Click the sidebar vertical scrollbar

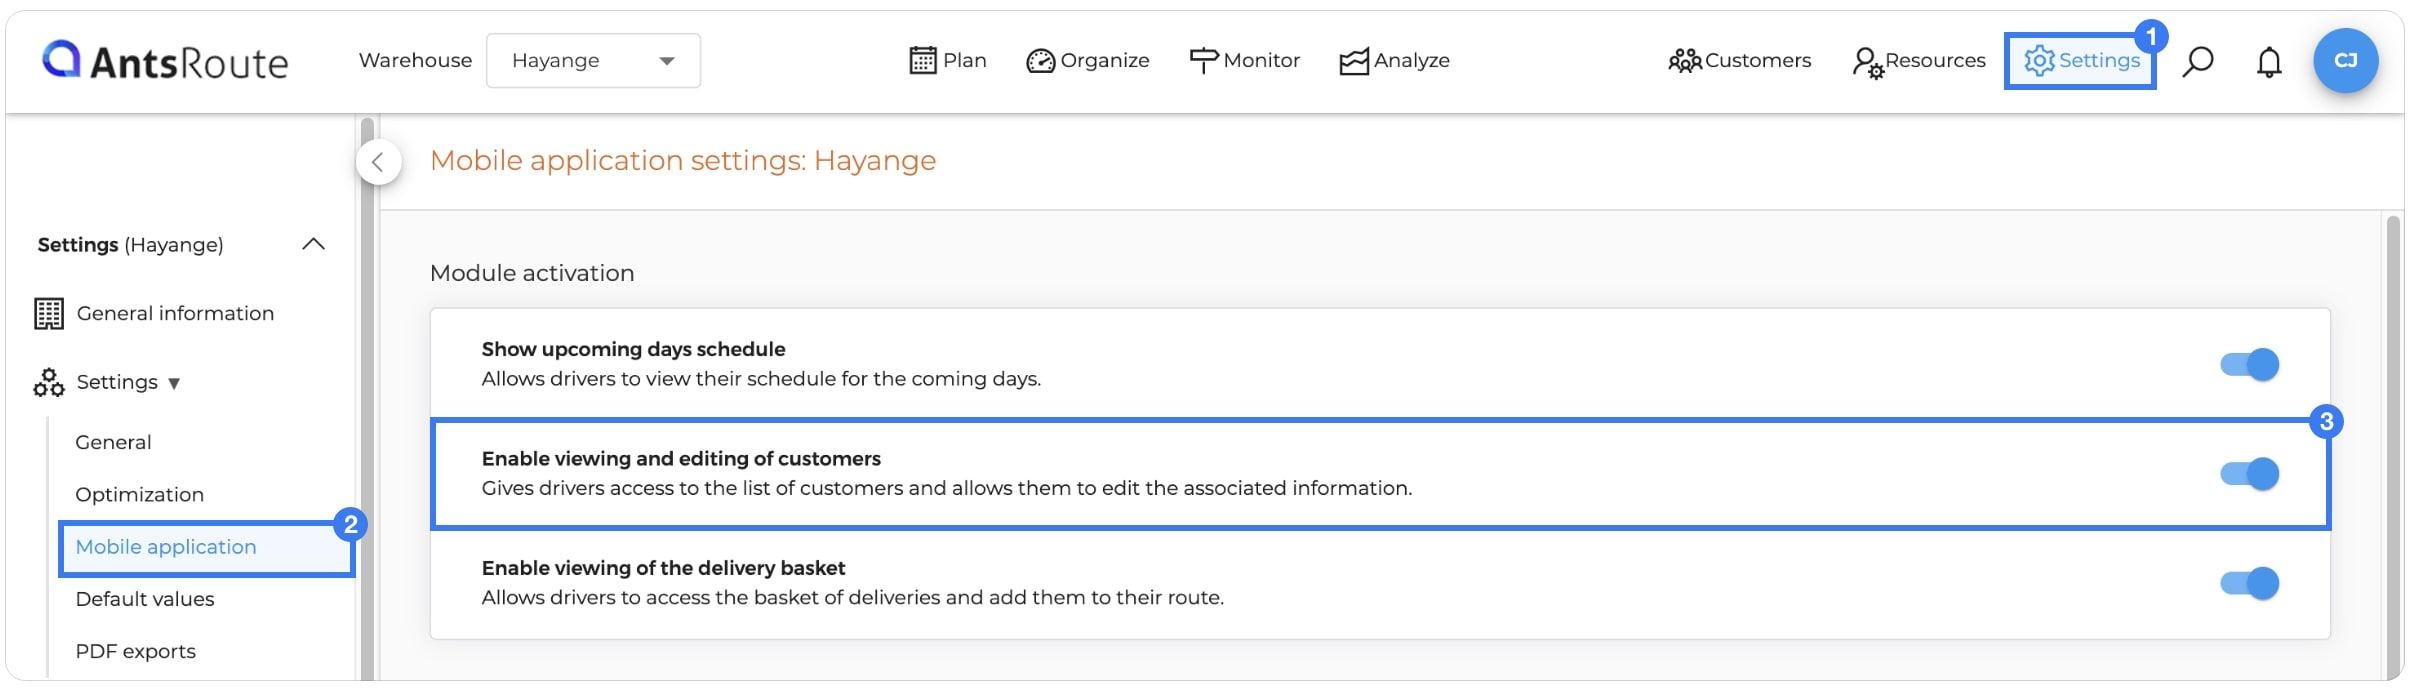(367, 400)
